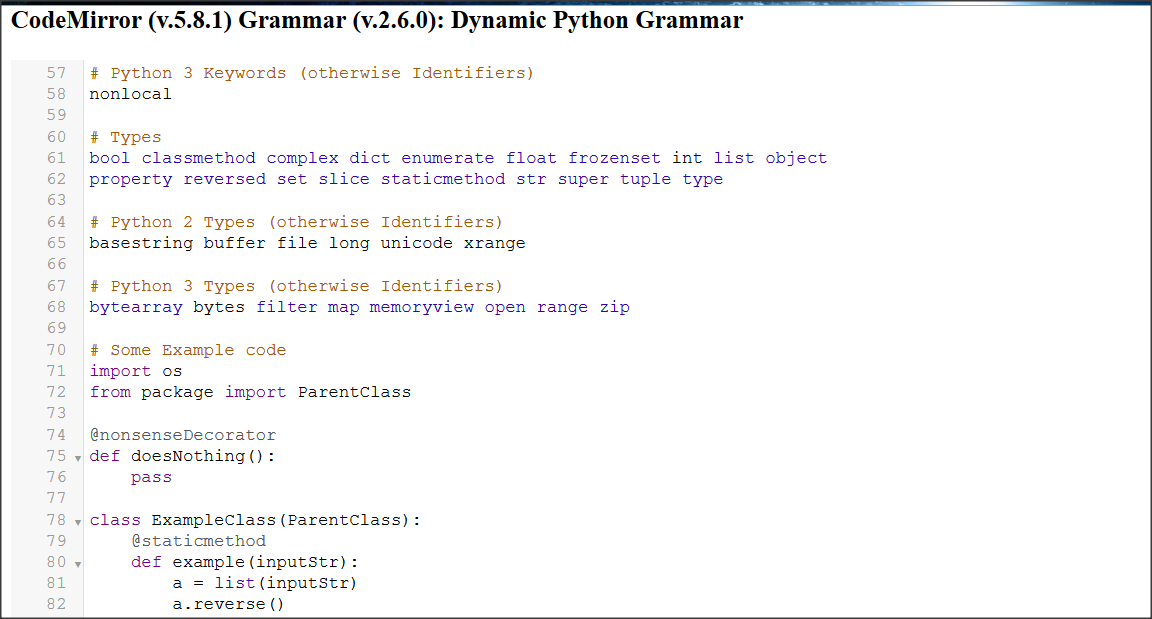The width and height of the screenshot is (1152, 619).
Task: Click the 'open' keyword on line 68
Action: (505, 308)
